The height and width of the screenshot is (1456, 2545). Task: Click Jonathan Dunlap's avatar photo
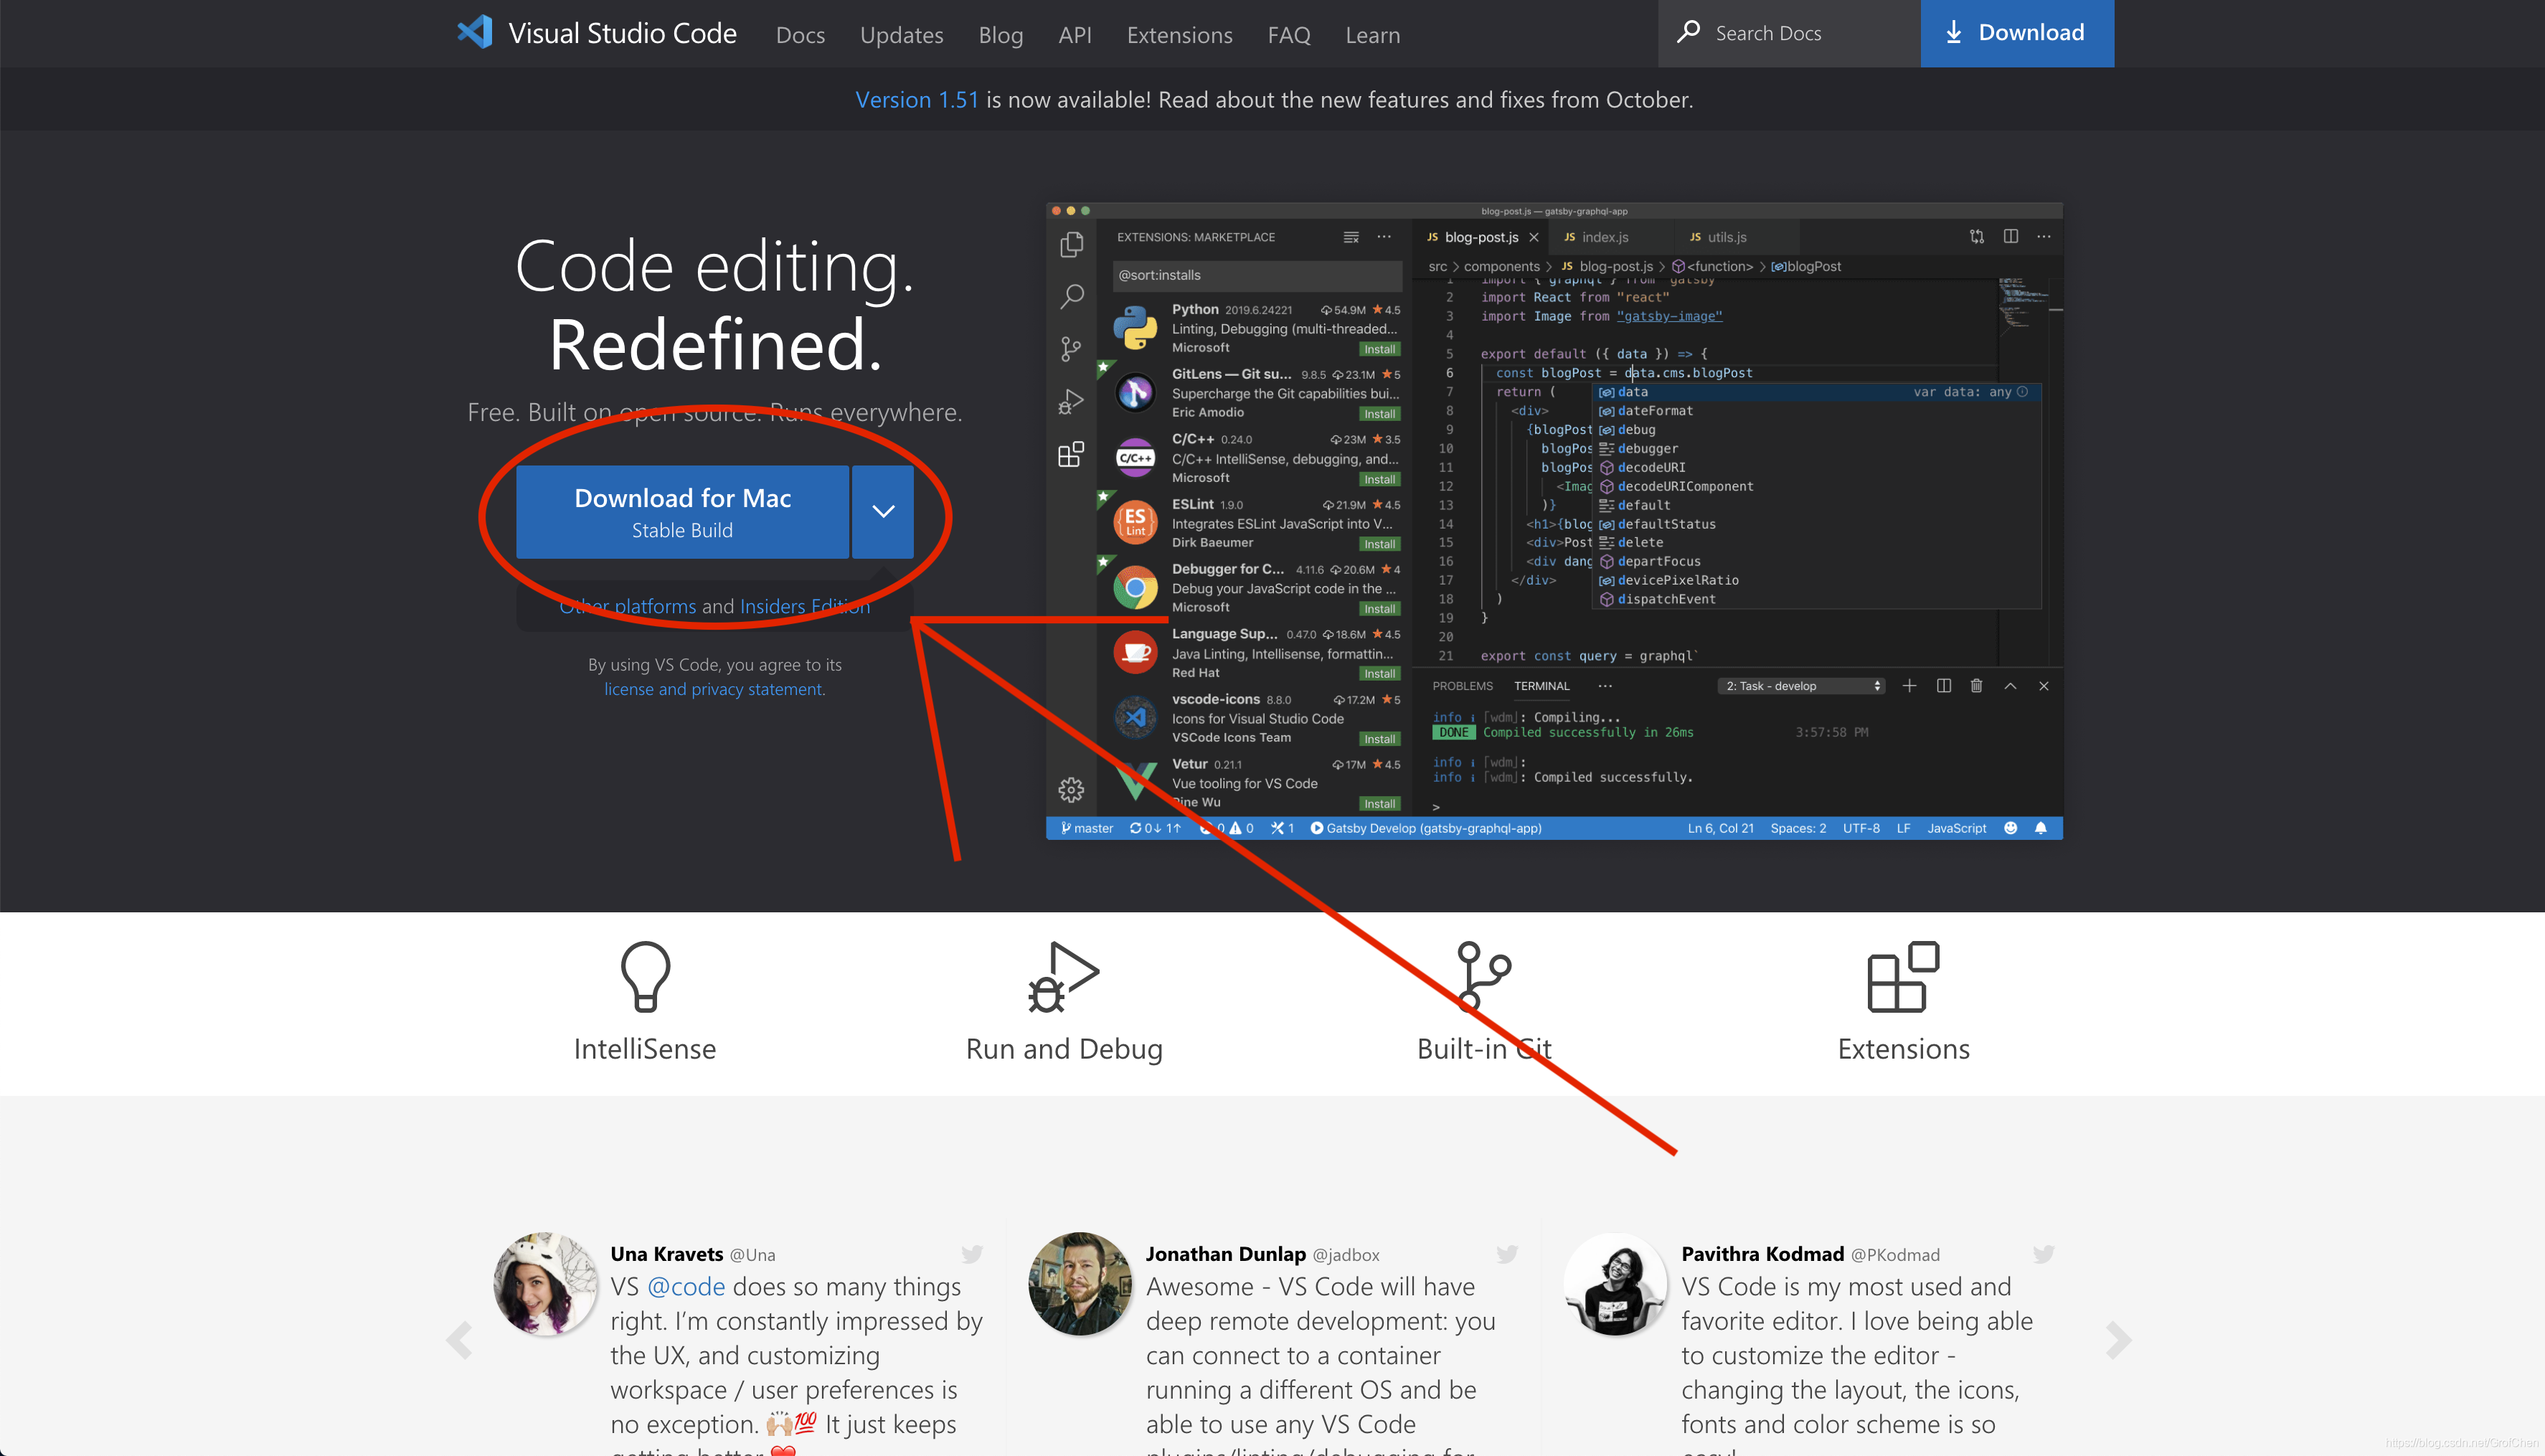pyautogui.click(x=1080, y=1284)
